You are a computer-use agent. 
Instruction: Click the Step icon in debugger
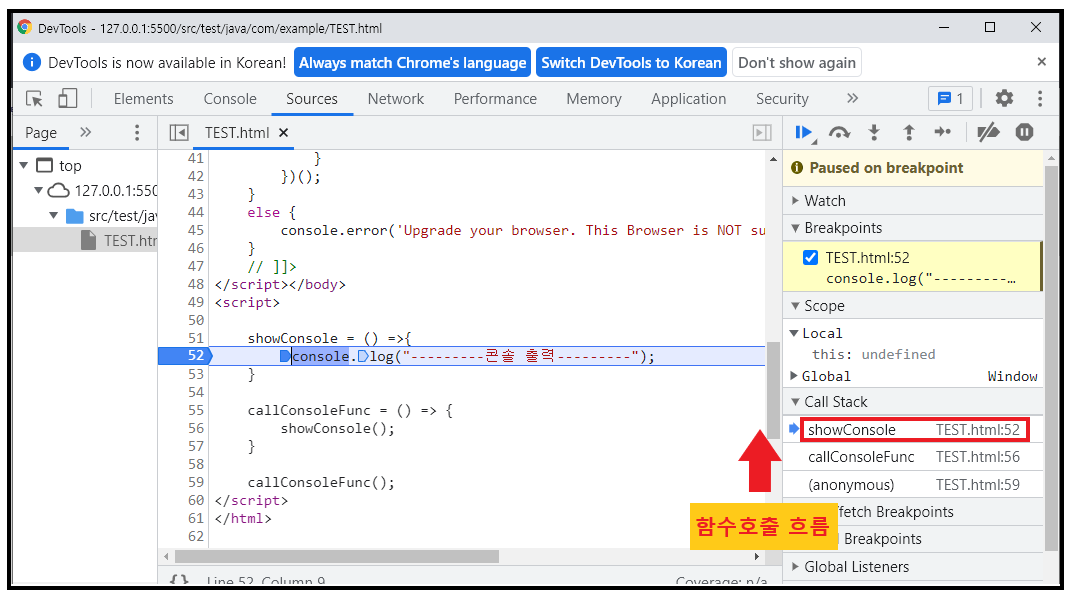click(943, 132)
